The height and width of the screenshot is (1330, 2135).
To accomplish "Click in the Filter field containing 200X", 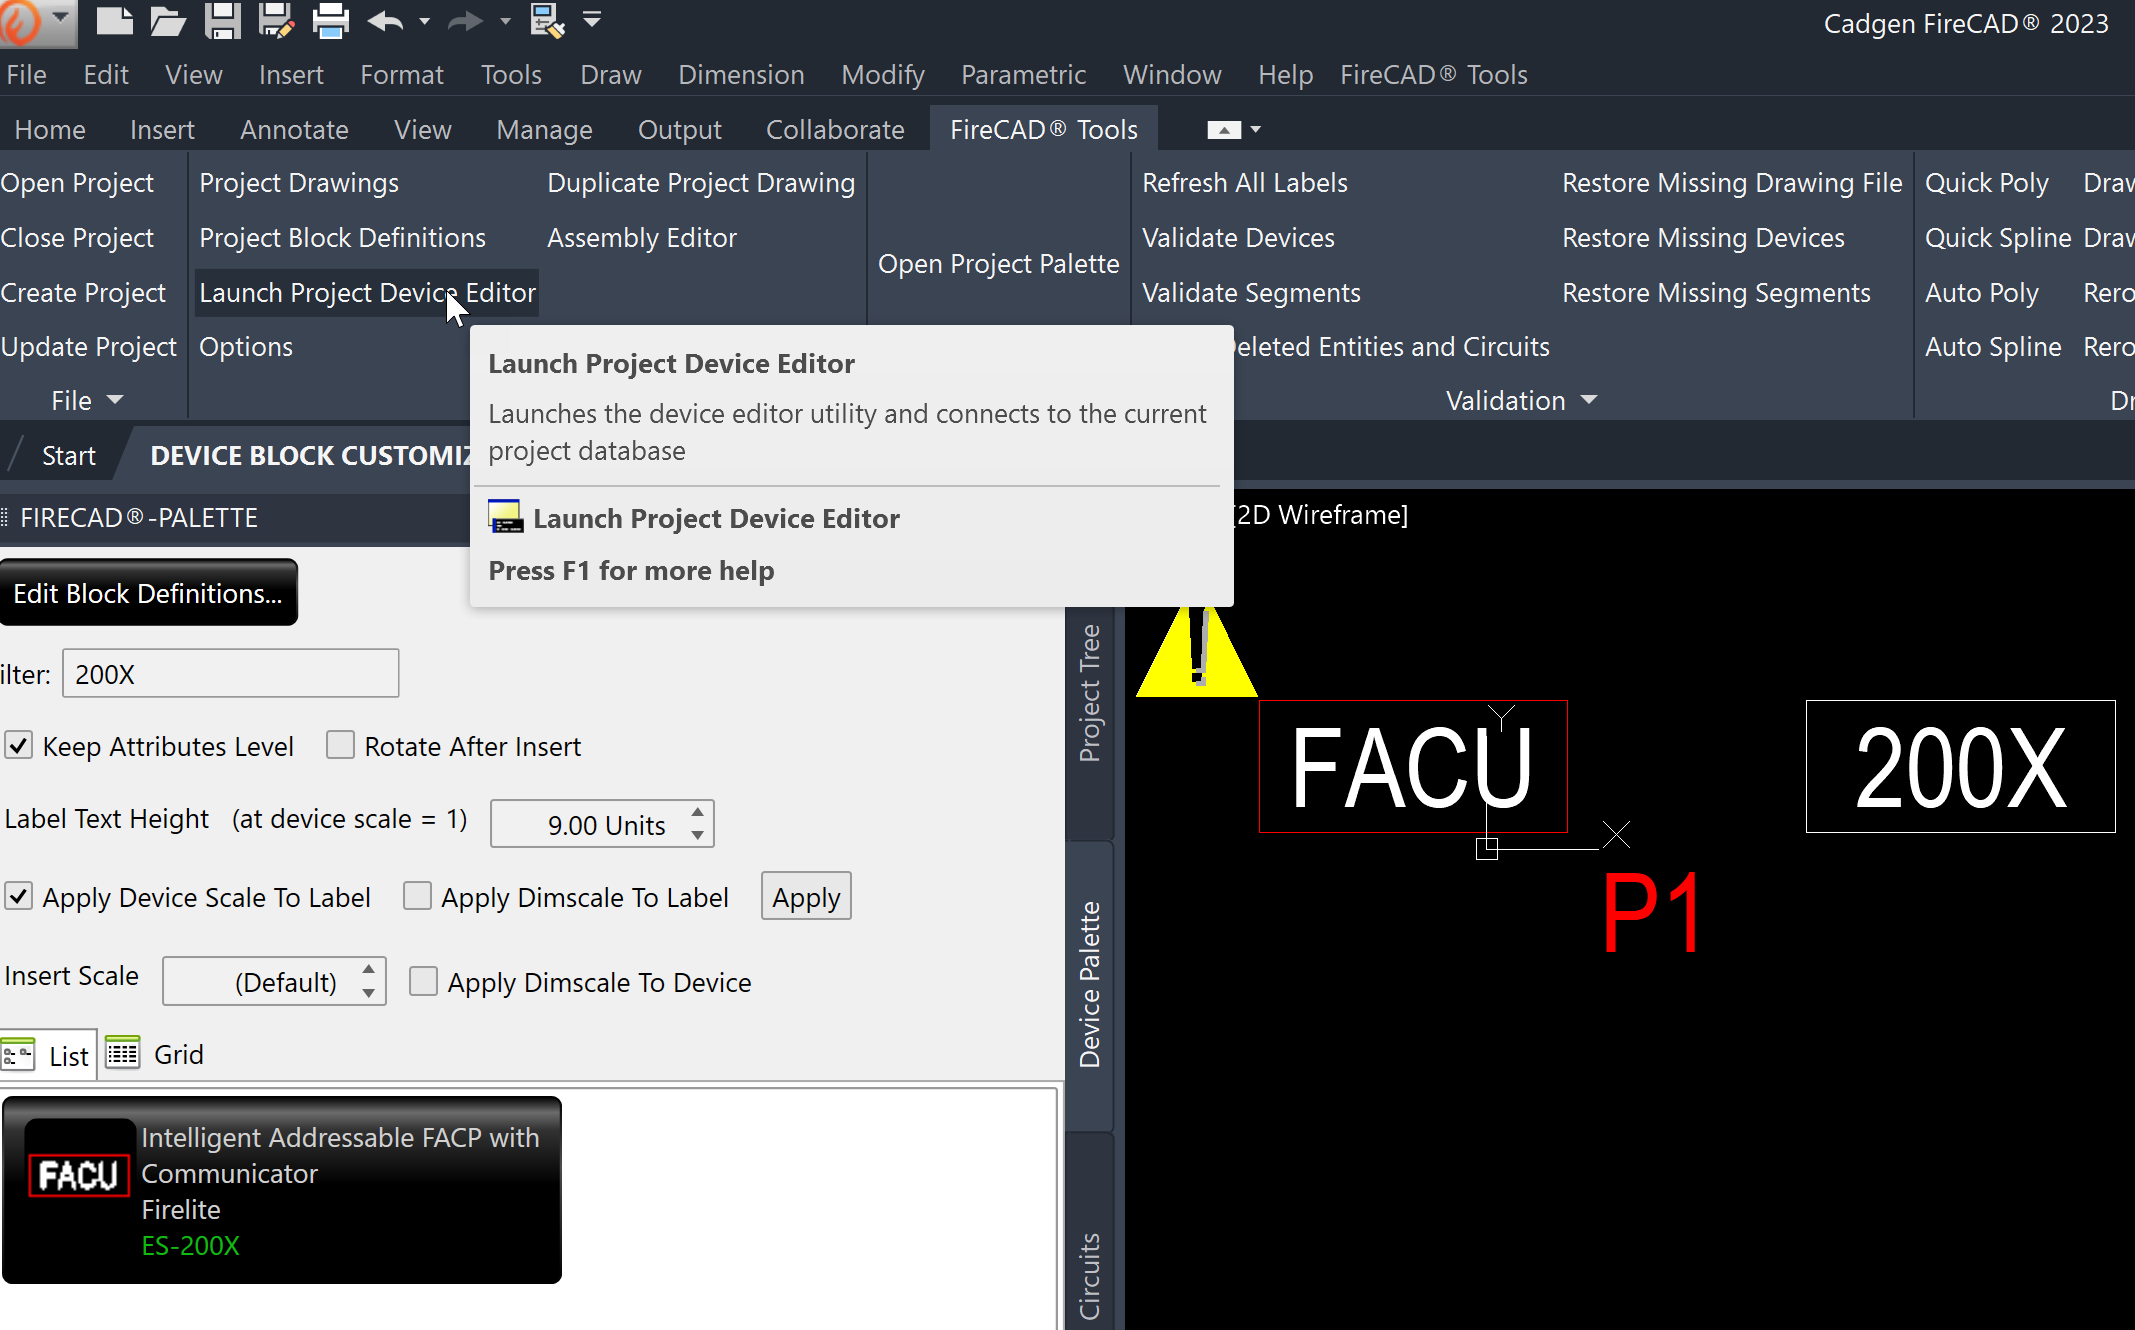I will (230, 673).
